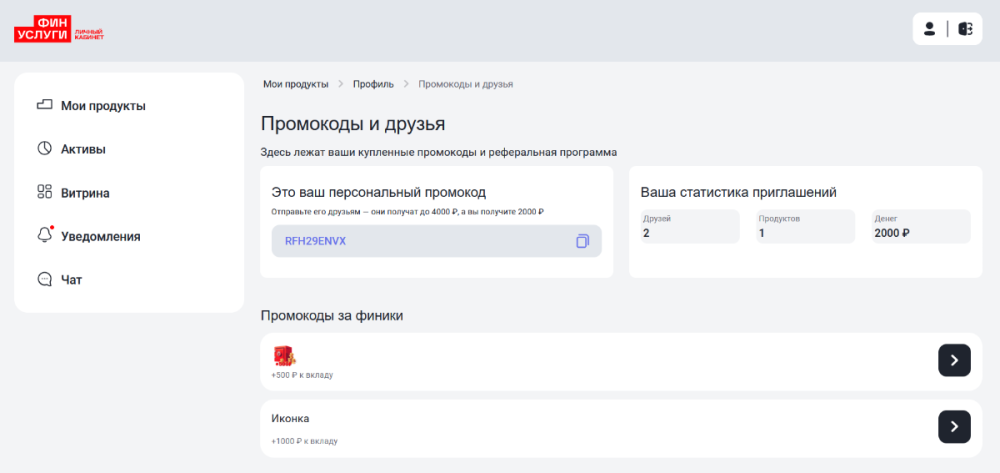
Task: Click Промокоды и друзья breadcrumb
Action: 465,84
